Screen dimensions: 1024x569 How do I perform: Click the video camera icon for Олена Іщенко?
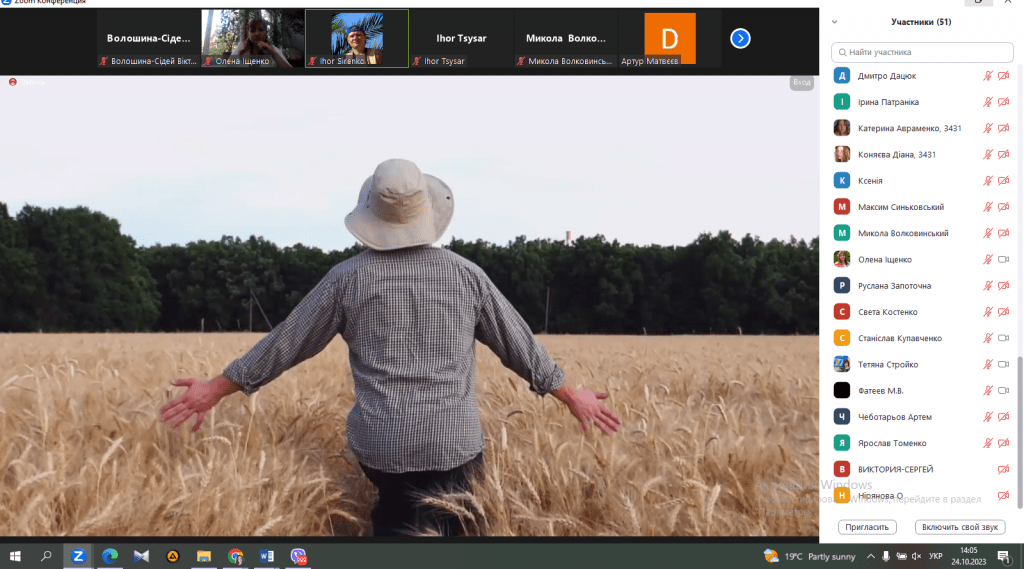click(x=1003, y=260)
